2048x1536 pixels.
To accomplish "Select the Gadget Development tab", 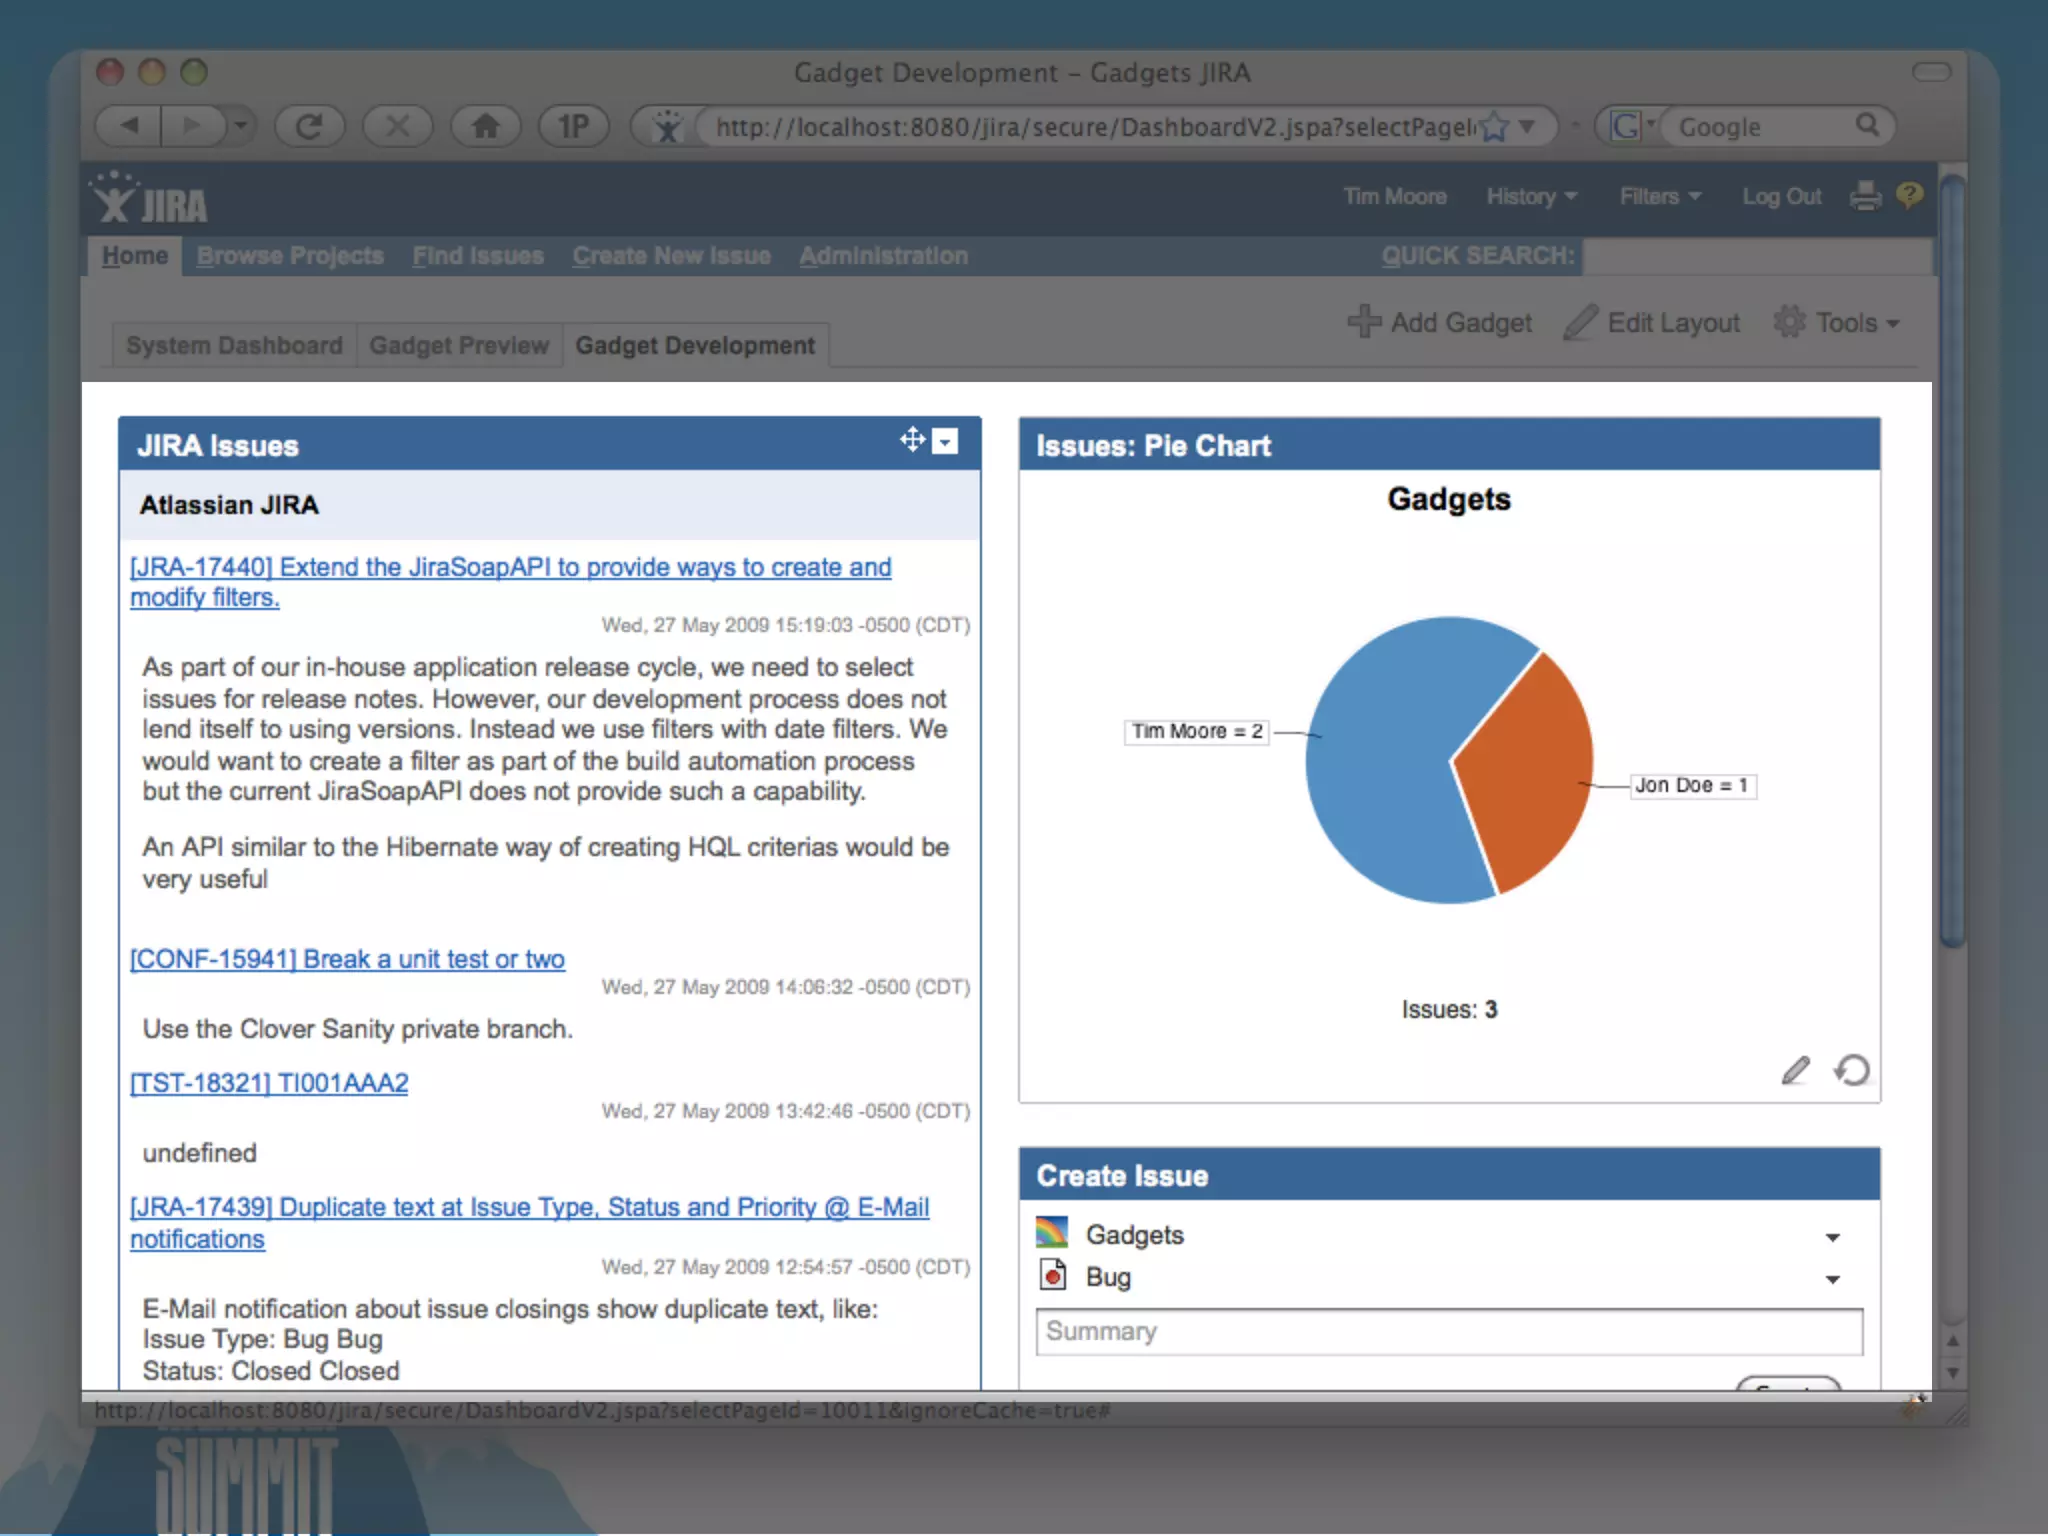I will [x=695, y=345].
